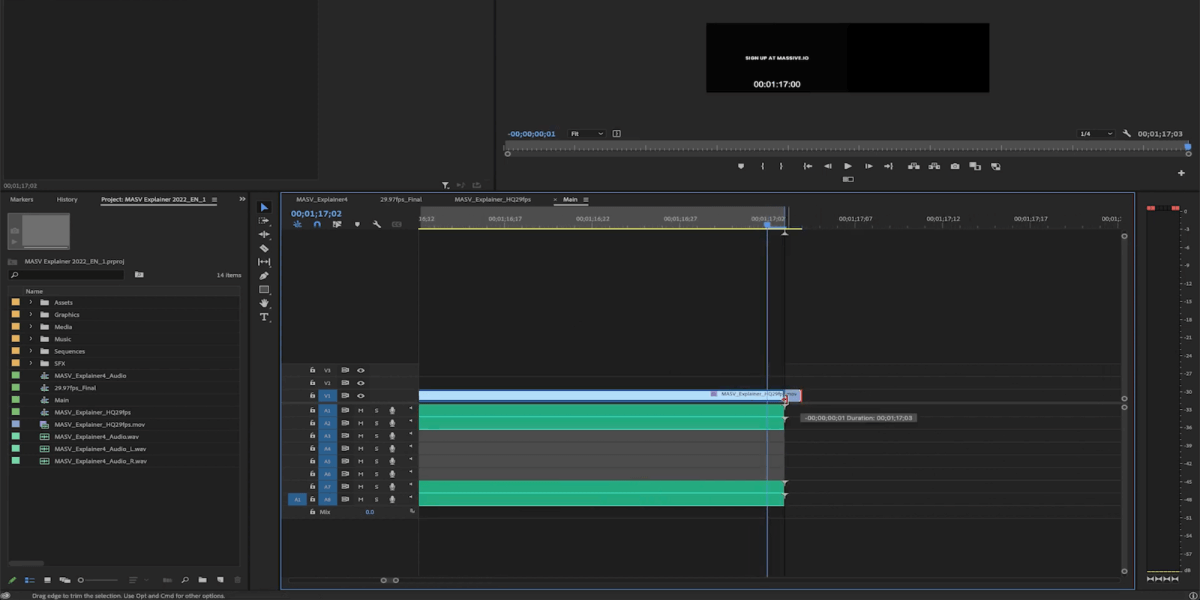This screenshot has width=1200, height=600.
Task: Go to In point in Program Monitor
Action: click(808, 166)
